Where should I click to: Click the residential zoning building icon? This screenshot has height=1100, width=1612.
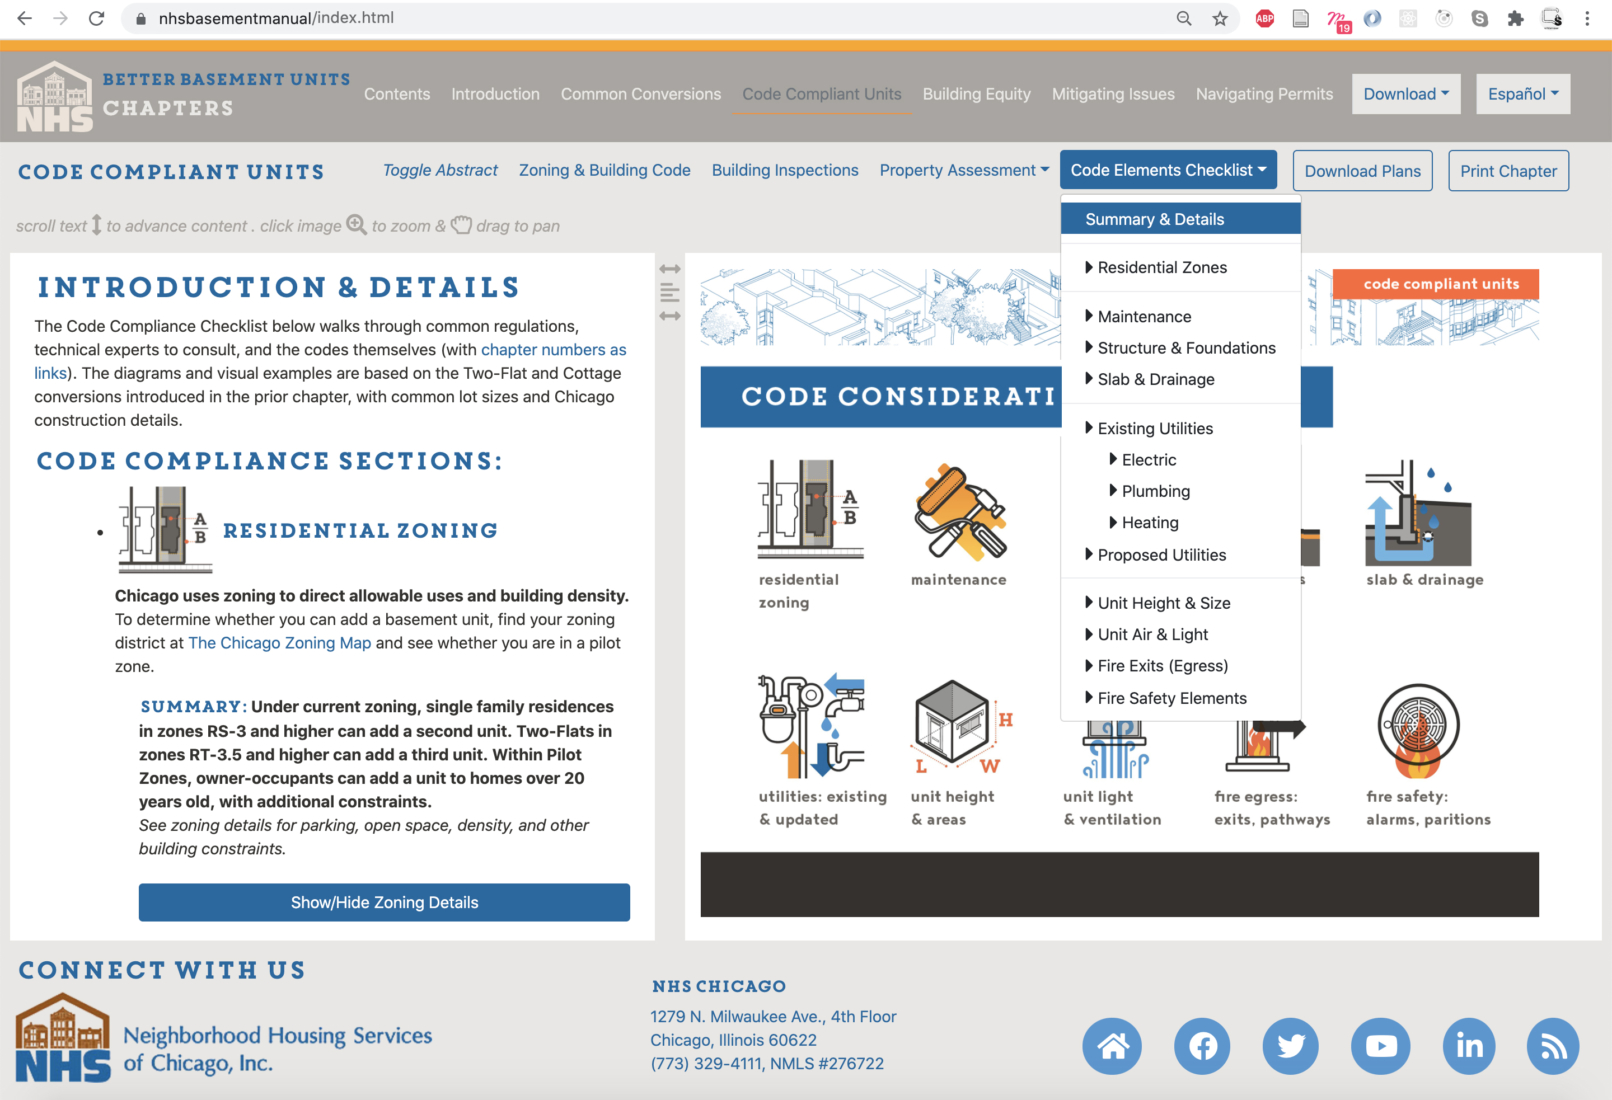click(x=810, y=509)
